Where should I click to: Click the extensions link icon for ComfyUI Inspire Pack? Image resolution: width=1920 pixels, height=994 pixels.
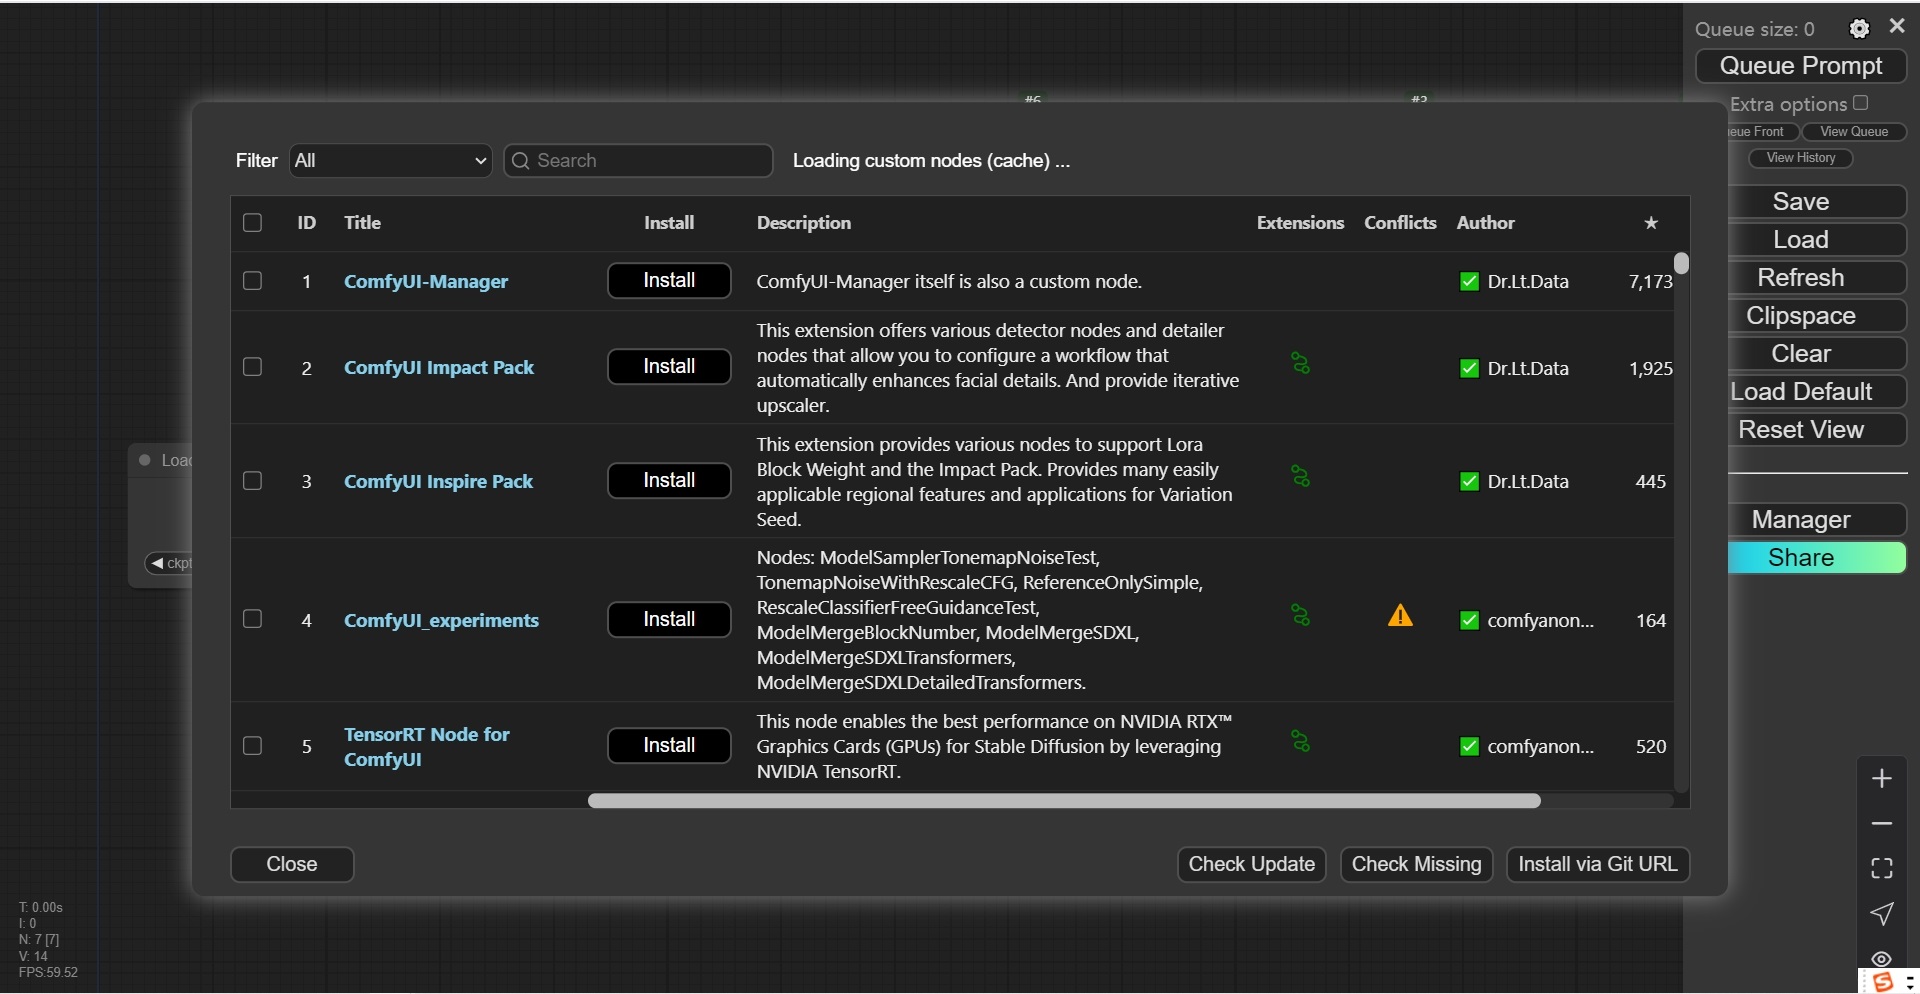[1300, 477]
